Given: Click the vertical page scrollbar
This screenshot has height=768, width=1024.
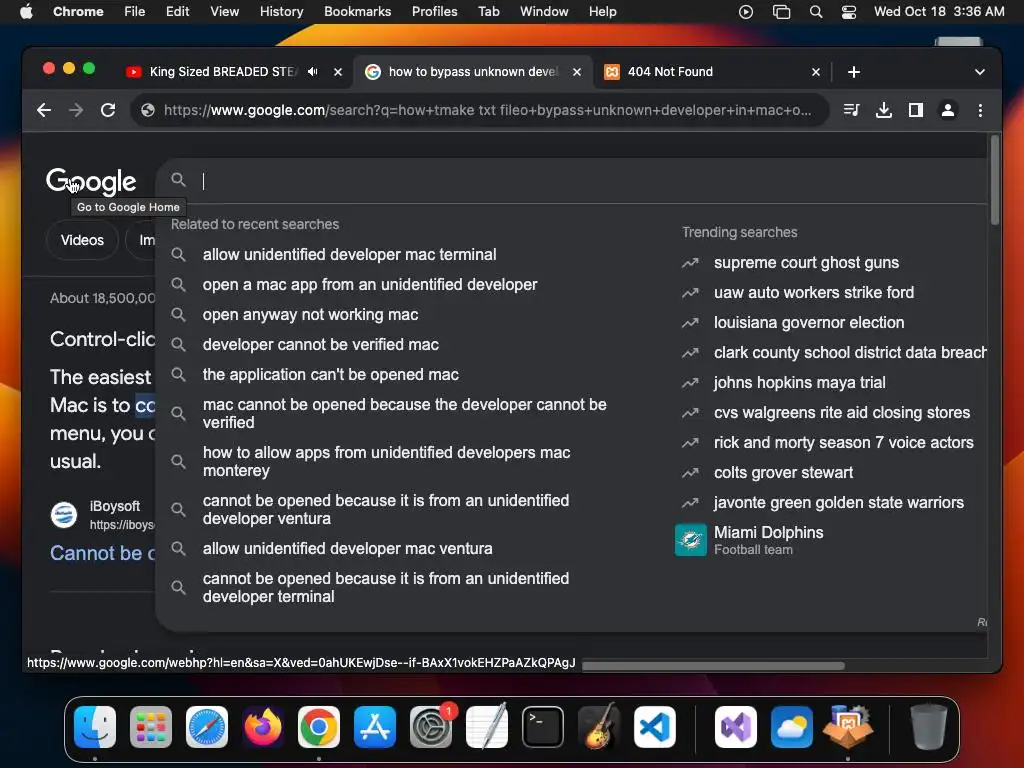Looking at the screenshot, I should (x=995, y=180).
